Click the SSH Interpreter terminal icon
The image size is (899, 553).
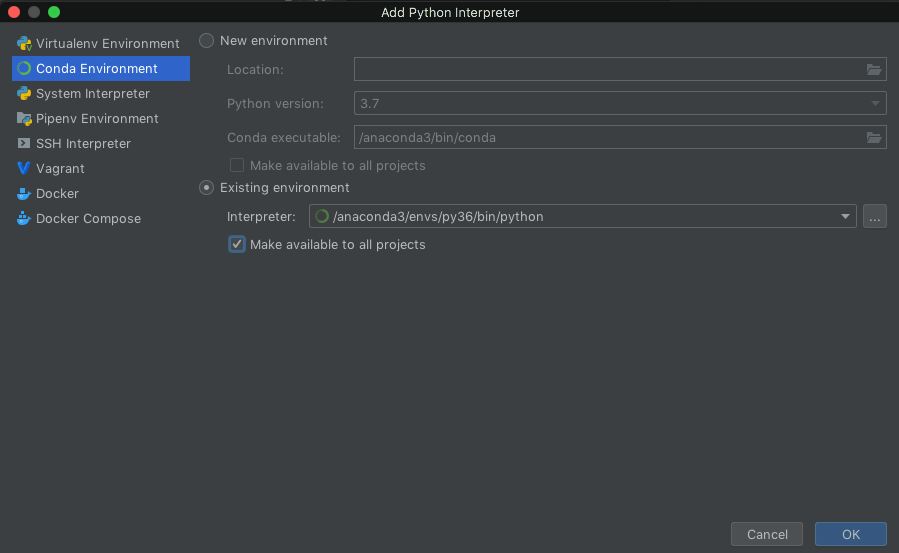[24, 143]
